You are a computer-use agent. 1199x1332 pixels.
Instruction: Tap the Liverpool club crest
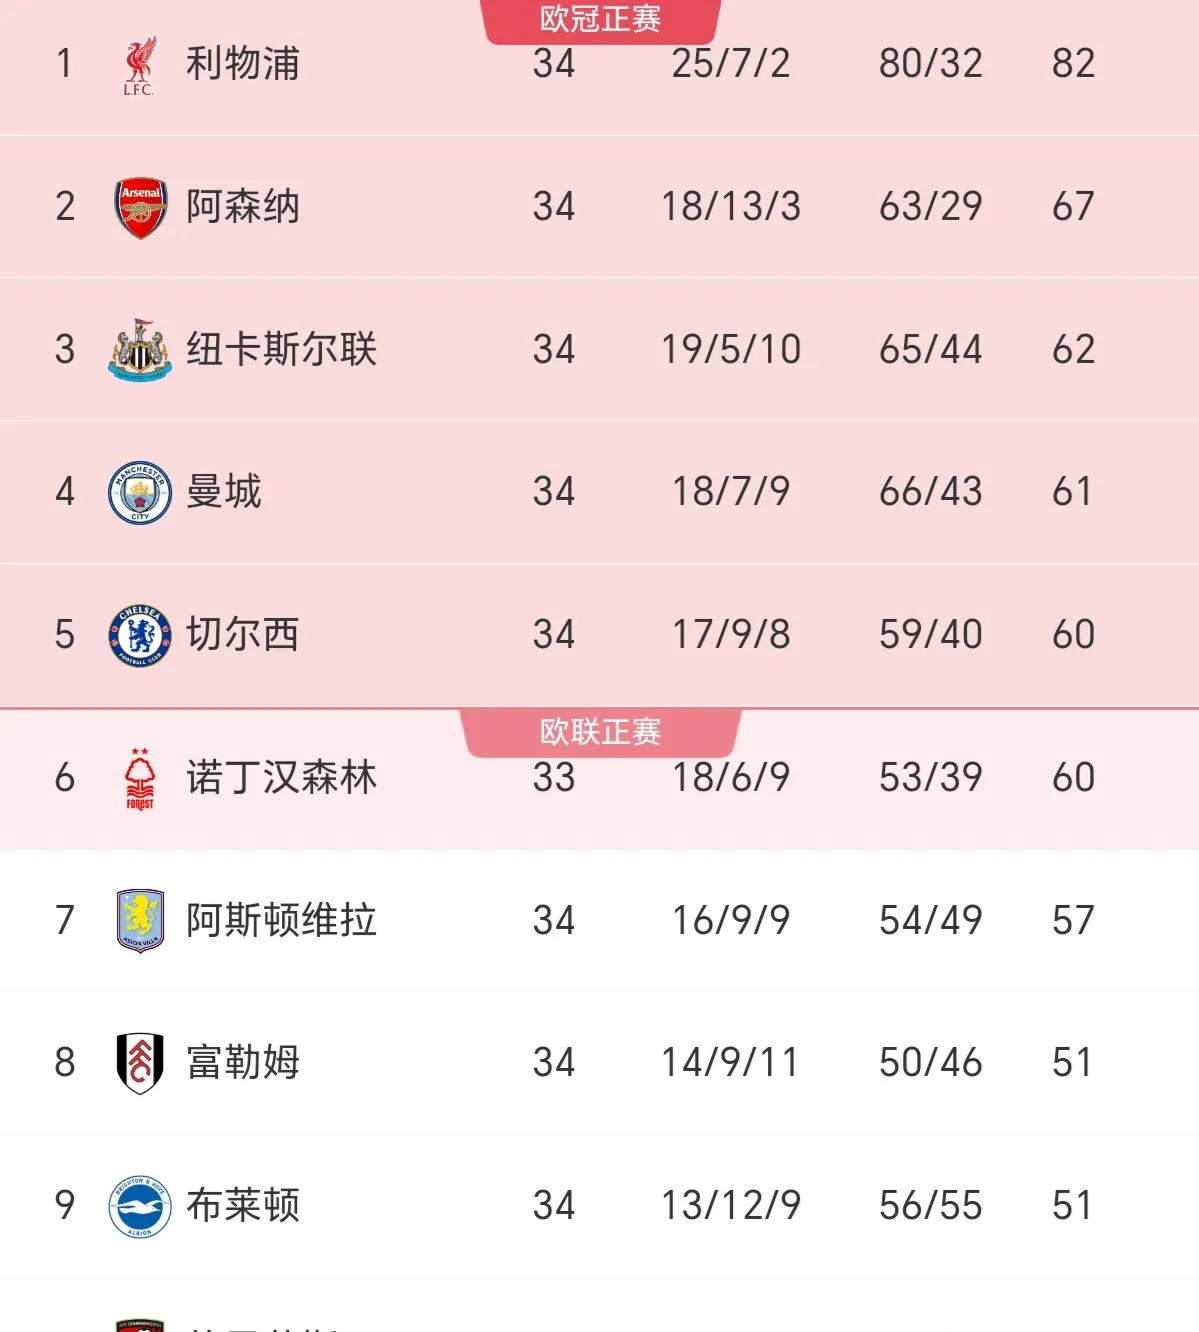[x=140, y=65]
